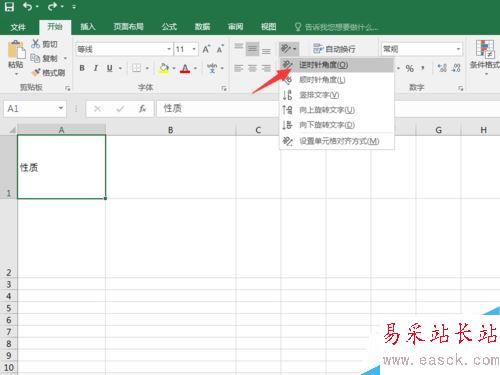Open the font name dropdown

(x=169, y=49)
